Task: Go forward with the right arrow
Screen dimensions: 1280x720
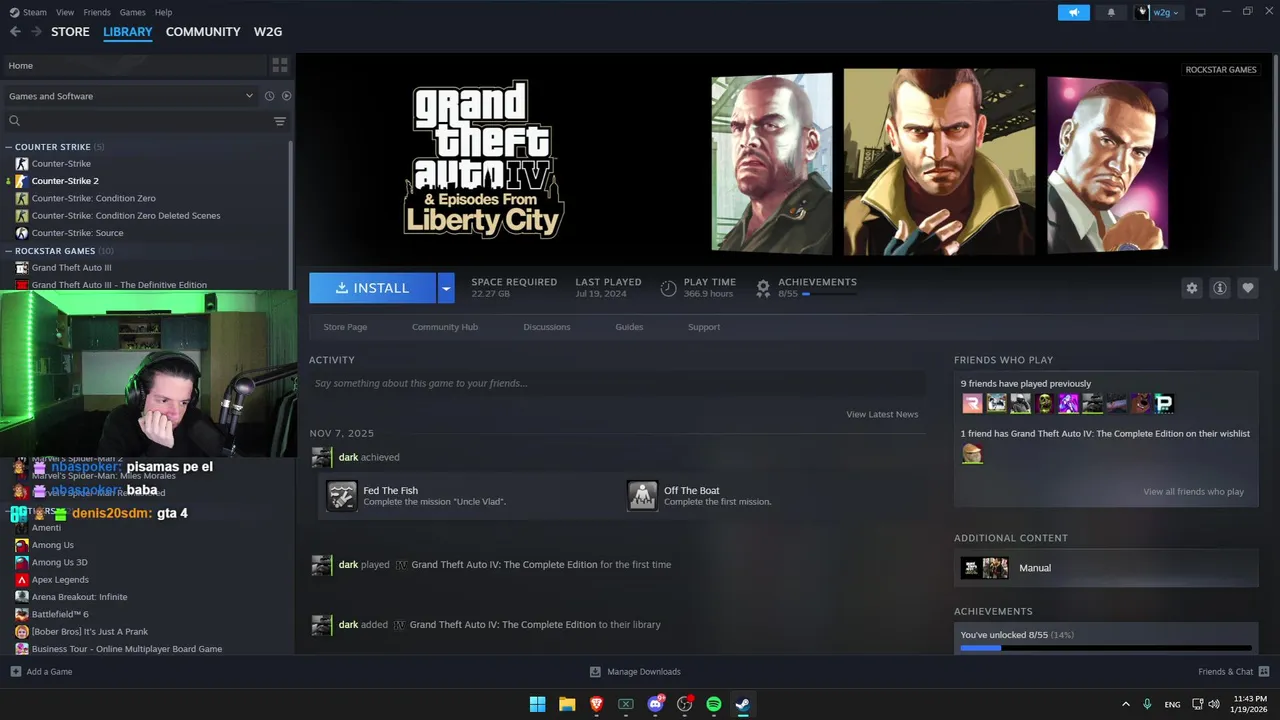Action: coord(36,32)
